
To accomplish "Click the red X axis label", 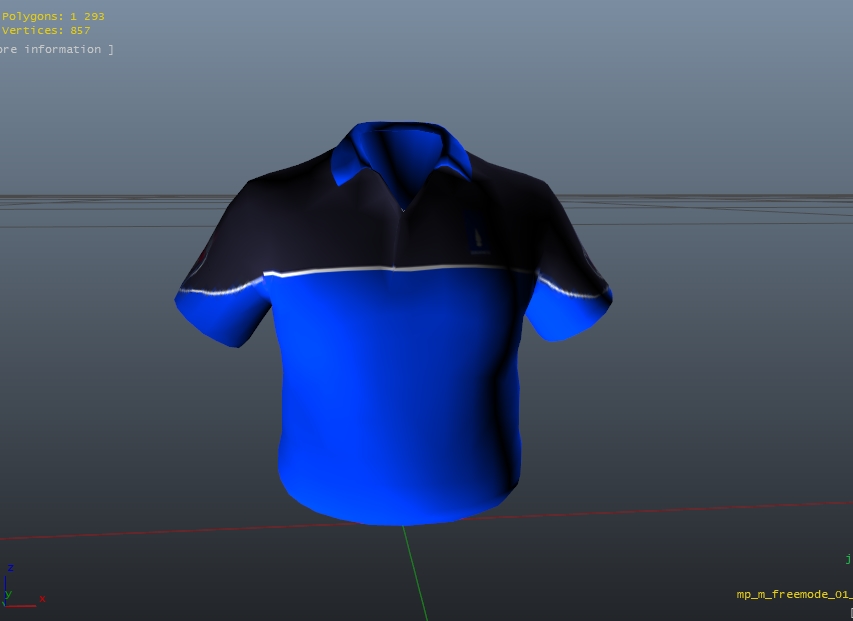I will tap(42, 600).
